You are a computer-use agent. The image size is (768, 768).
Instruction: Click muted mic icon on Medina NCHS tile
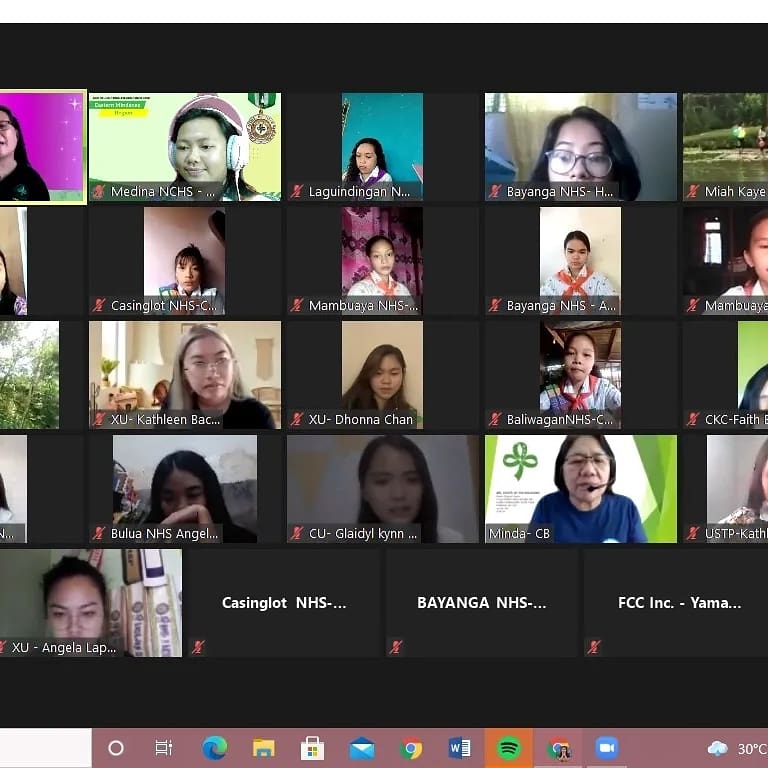[x=99, y=192]
